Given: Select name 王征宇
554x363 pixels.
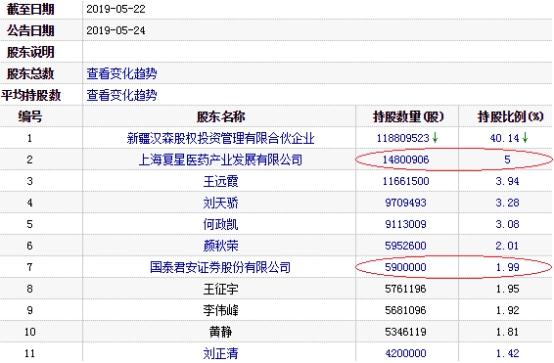Looking at the screenshot, I should click(x=220, y=289).
